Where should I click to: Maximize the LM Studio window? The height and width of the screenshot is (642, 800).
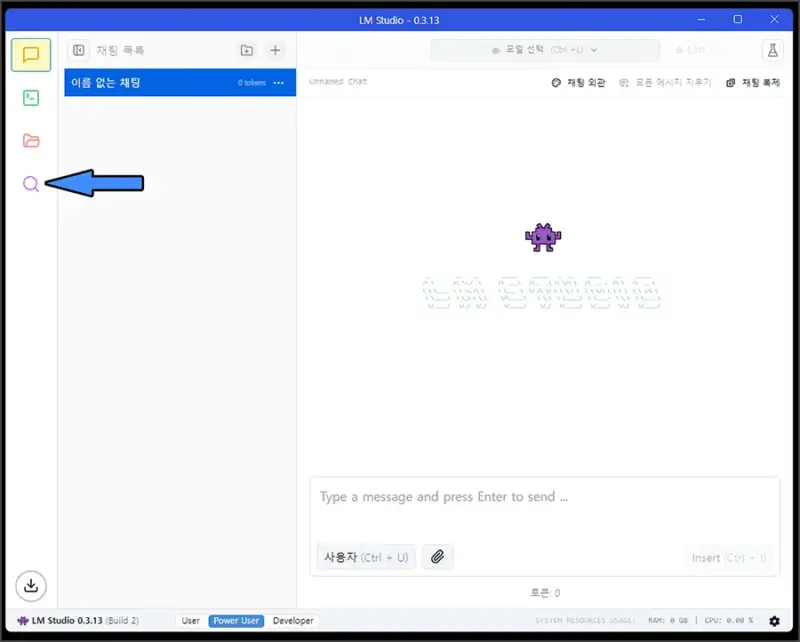pos(738,19)
